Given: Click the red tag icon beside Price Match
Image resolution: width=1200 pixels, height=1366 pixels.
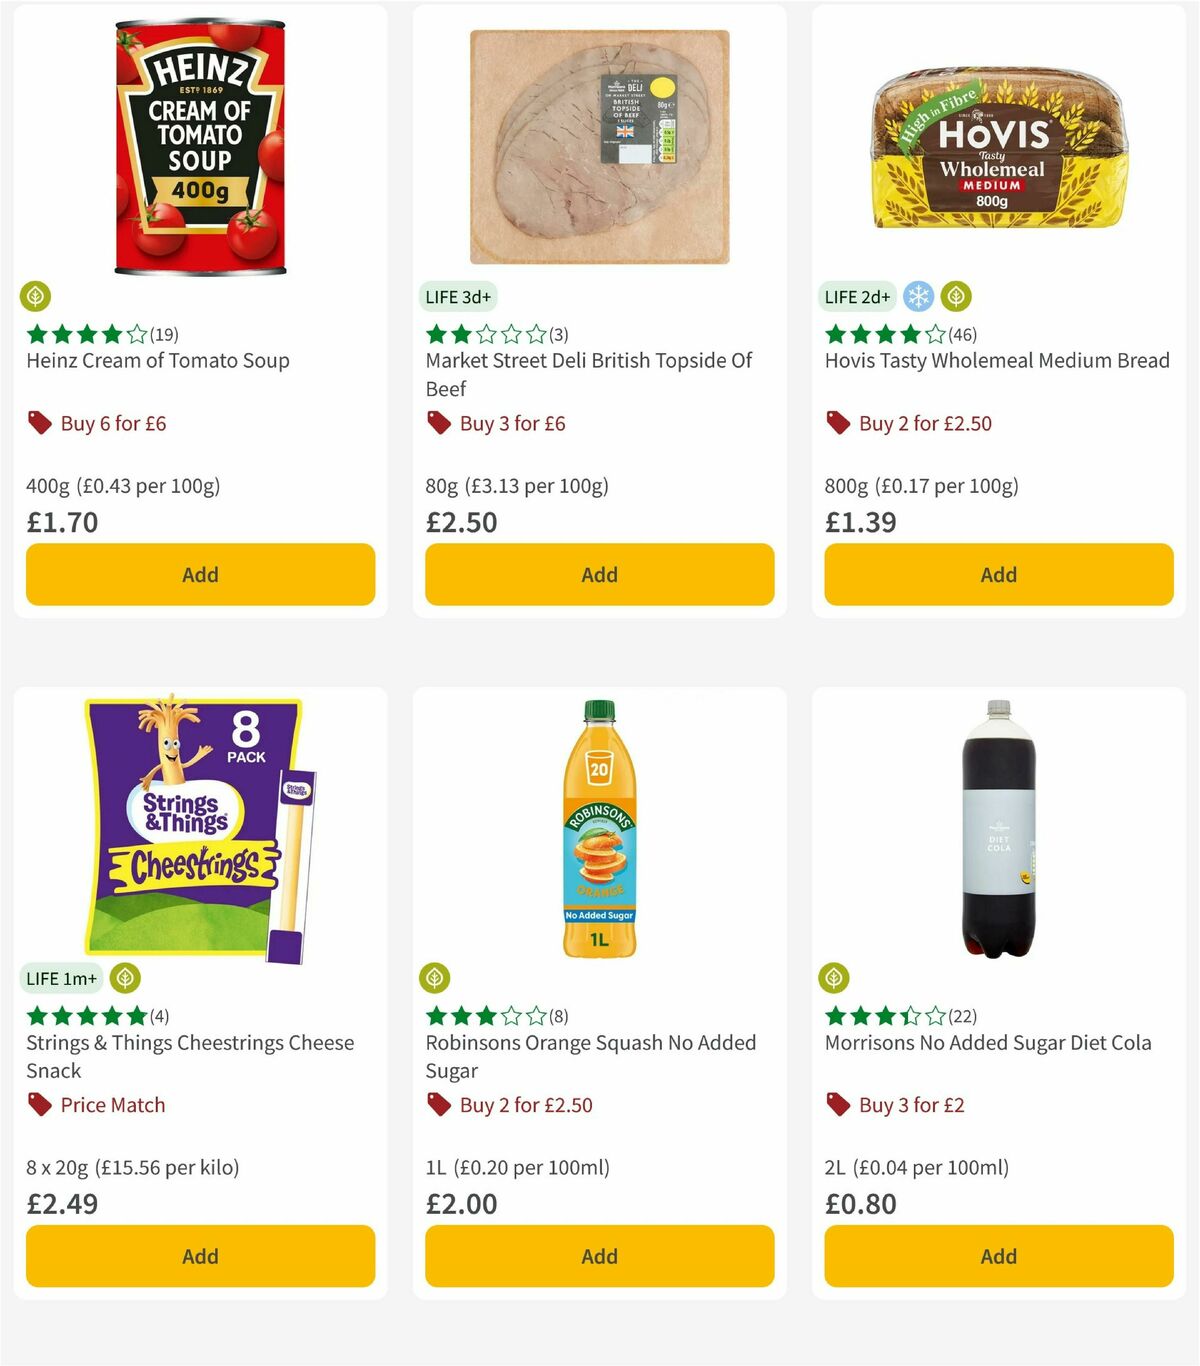Looking at the screenshot, I should pos(40,1105).
